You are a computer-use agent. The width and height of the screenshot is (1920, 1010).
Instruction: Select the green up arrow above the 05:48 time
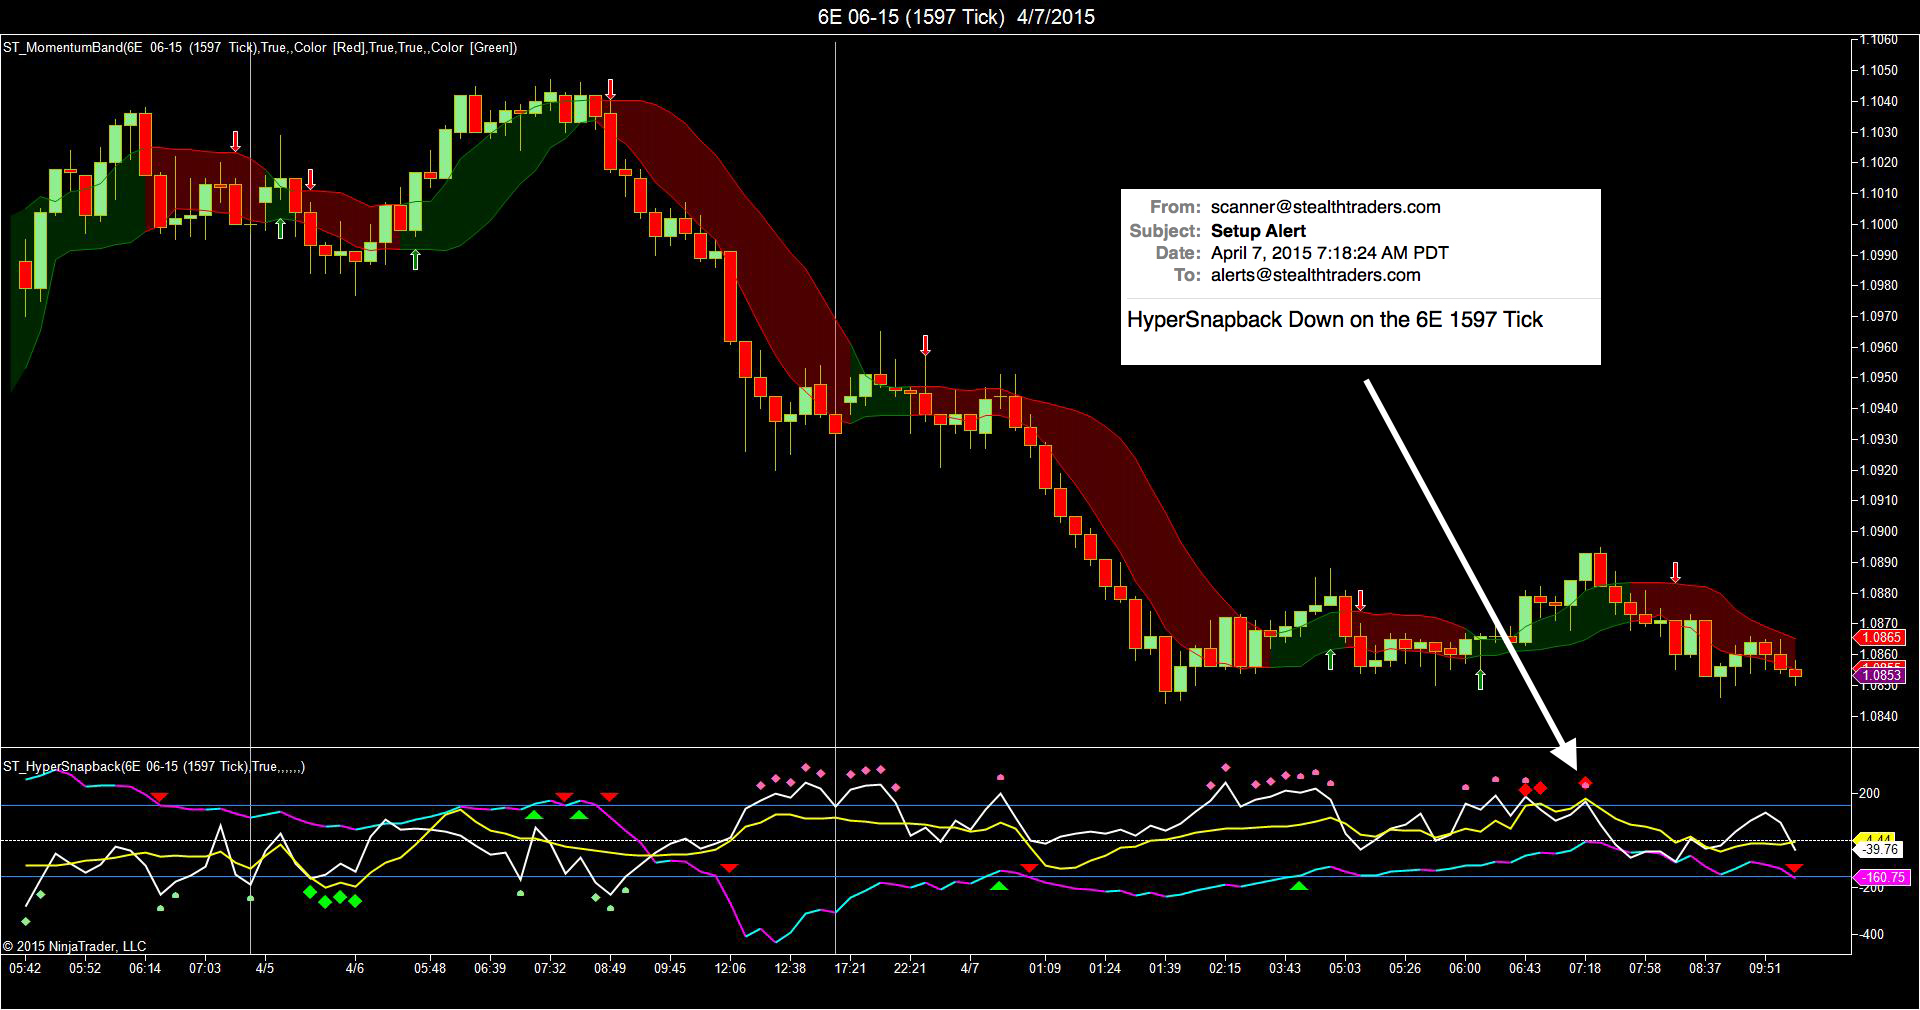pos(415,260)
